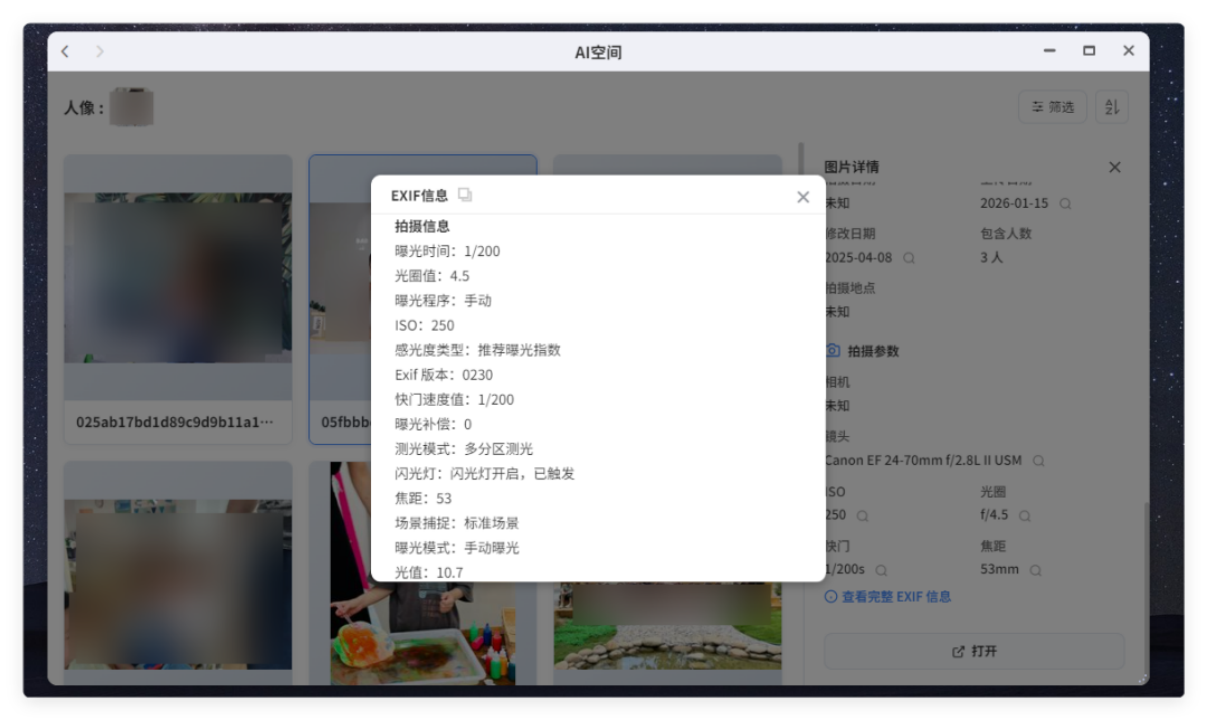Click search icon next to focal length 53mm

click(1035, 570)
